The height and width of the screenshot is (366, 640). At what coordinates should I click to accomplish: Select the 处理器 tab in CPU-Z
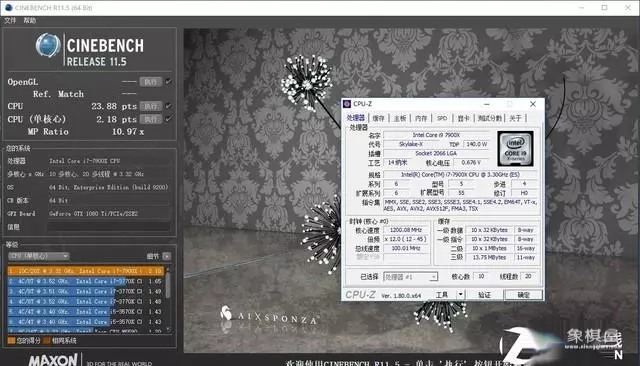(356, 118)
